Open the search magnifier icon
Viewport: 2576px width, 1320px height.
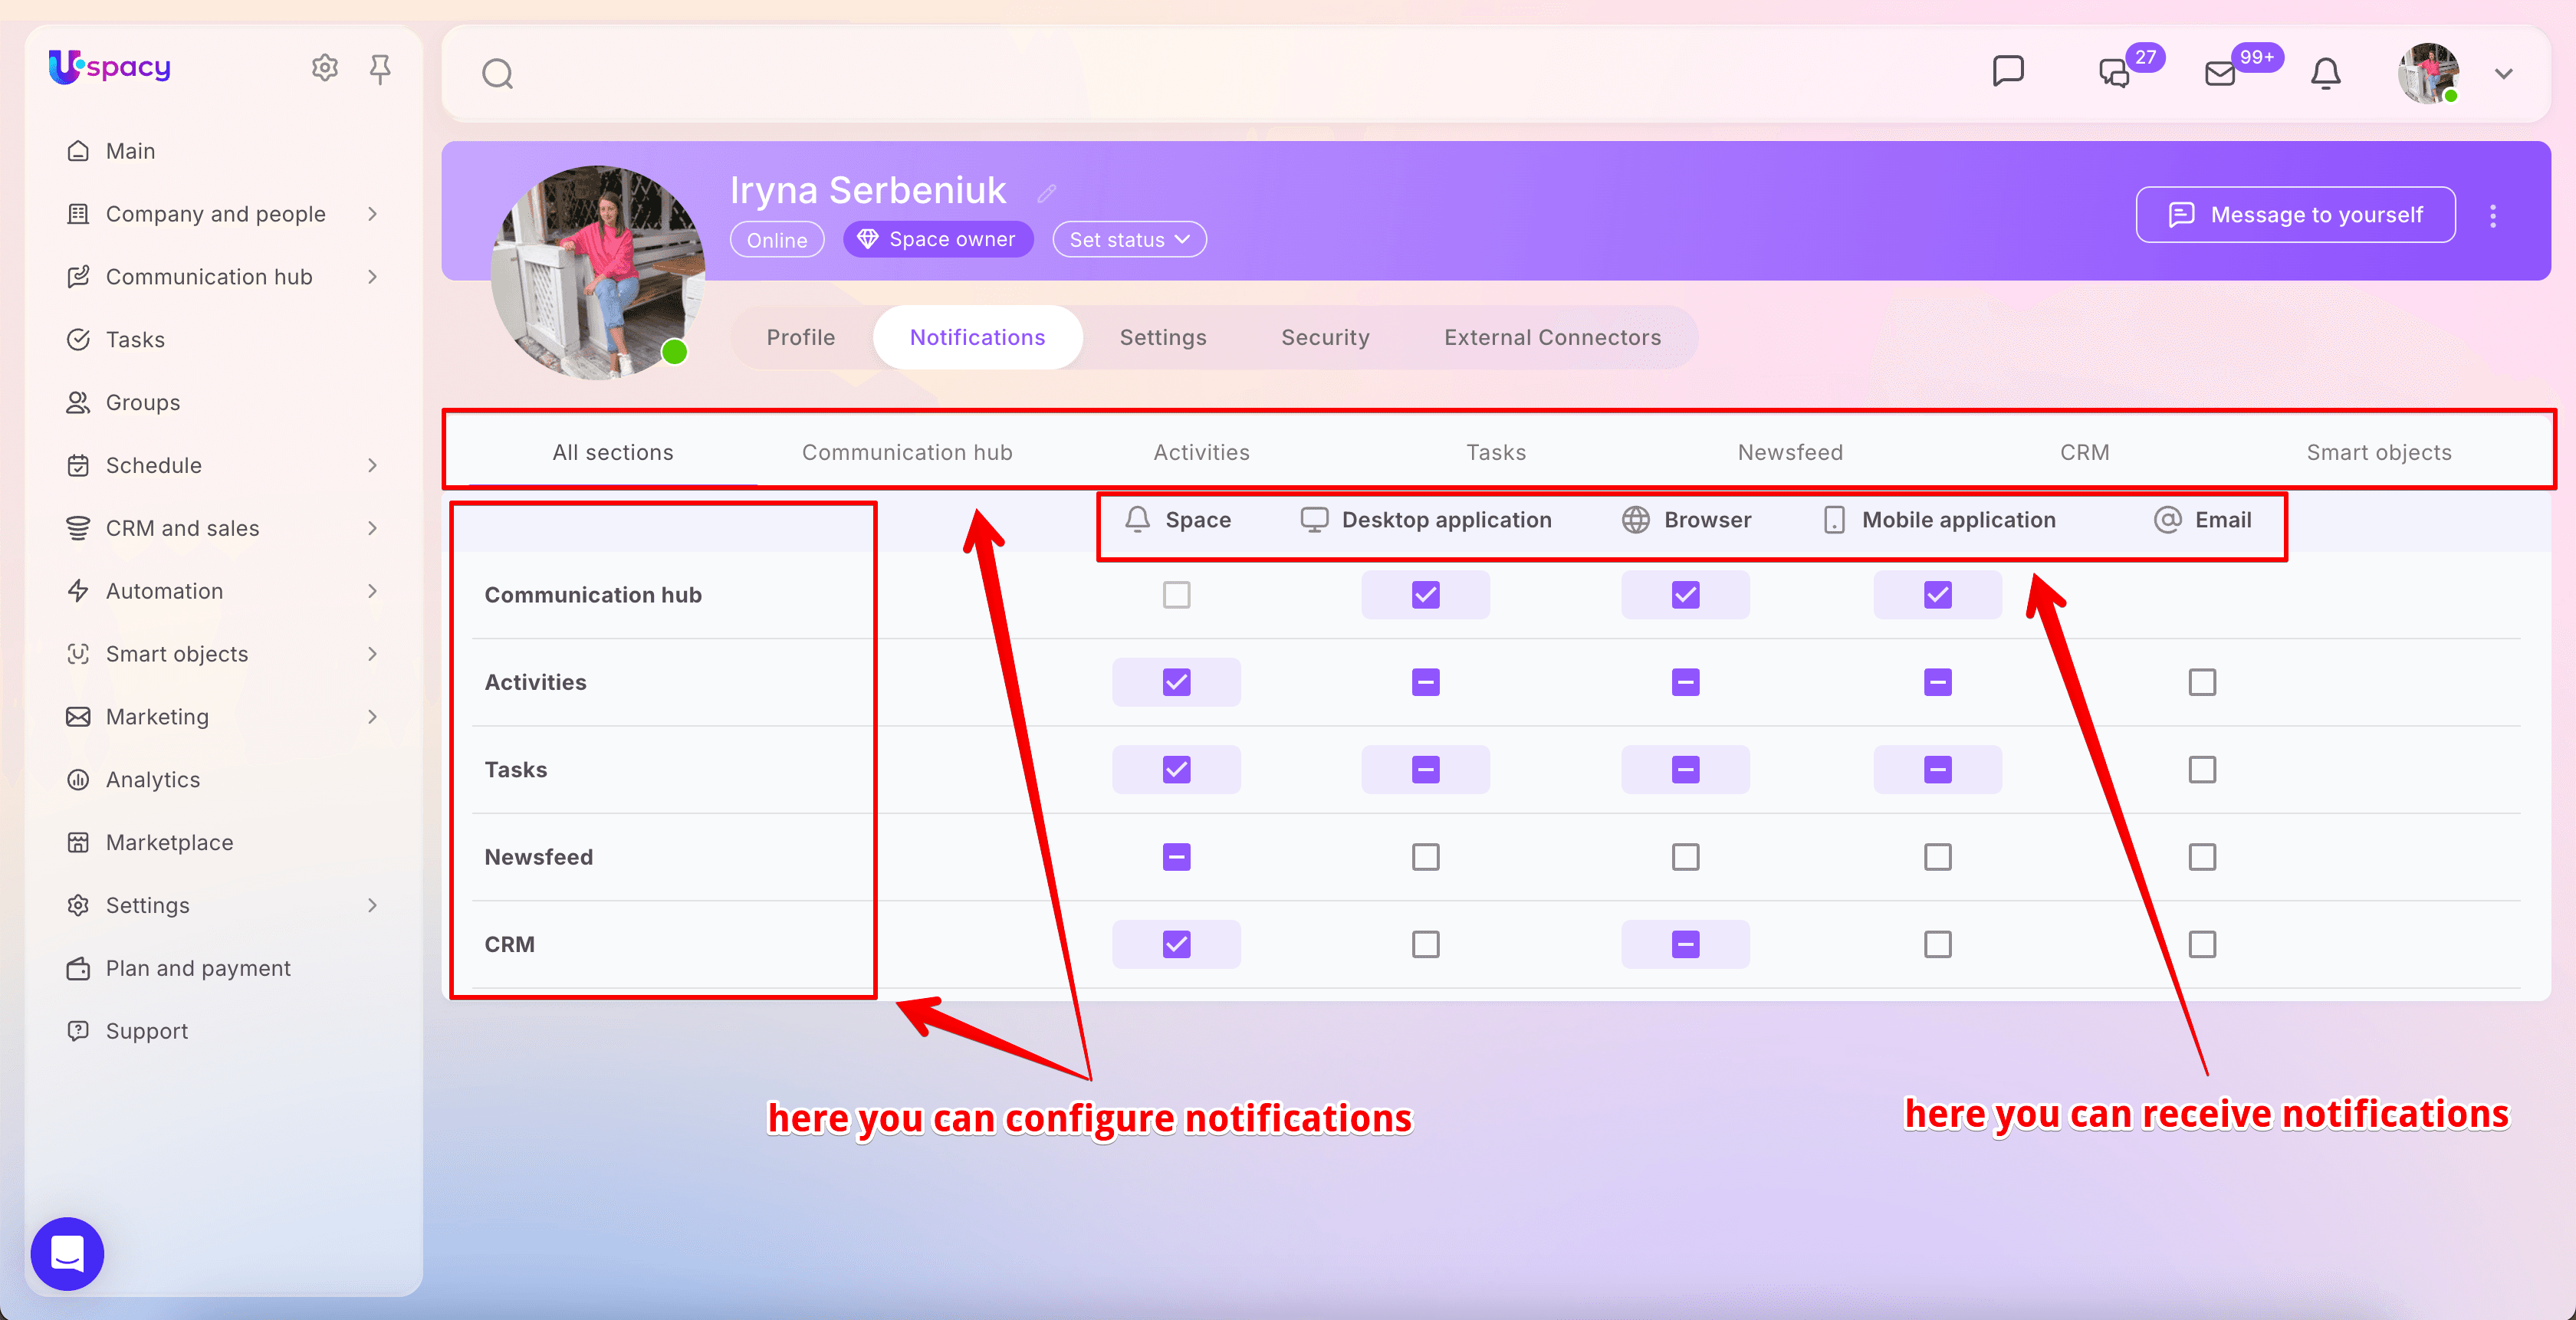(x=497, y=74)
